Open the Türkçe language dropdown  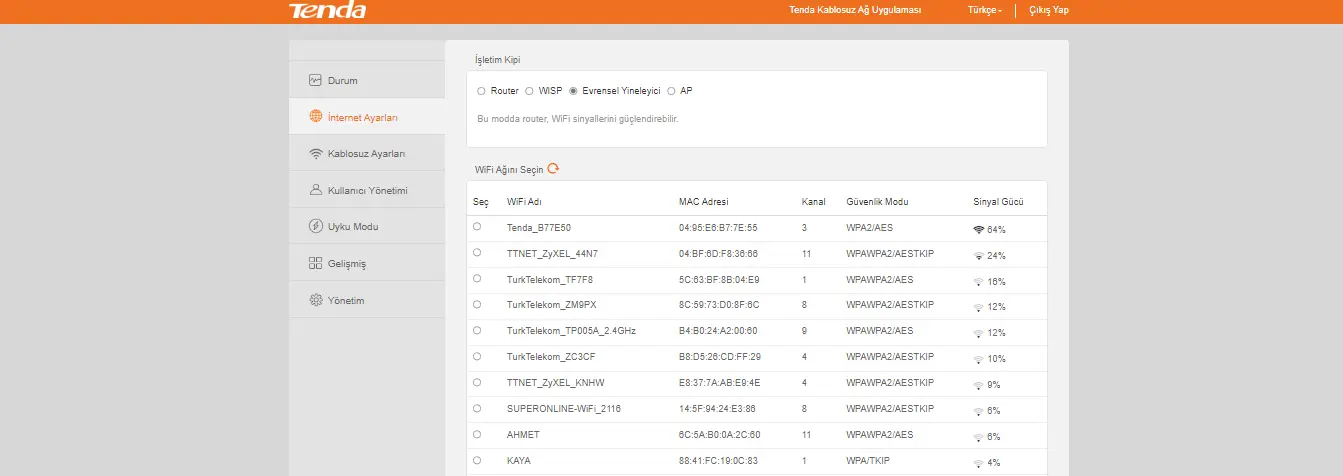985,10
